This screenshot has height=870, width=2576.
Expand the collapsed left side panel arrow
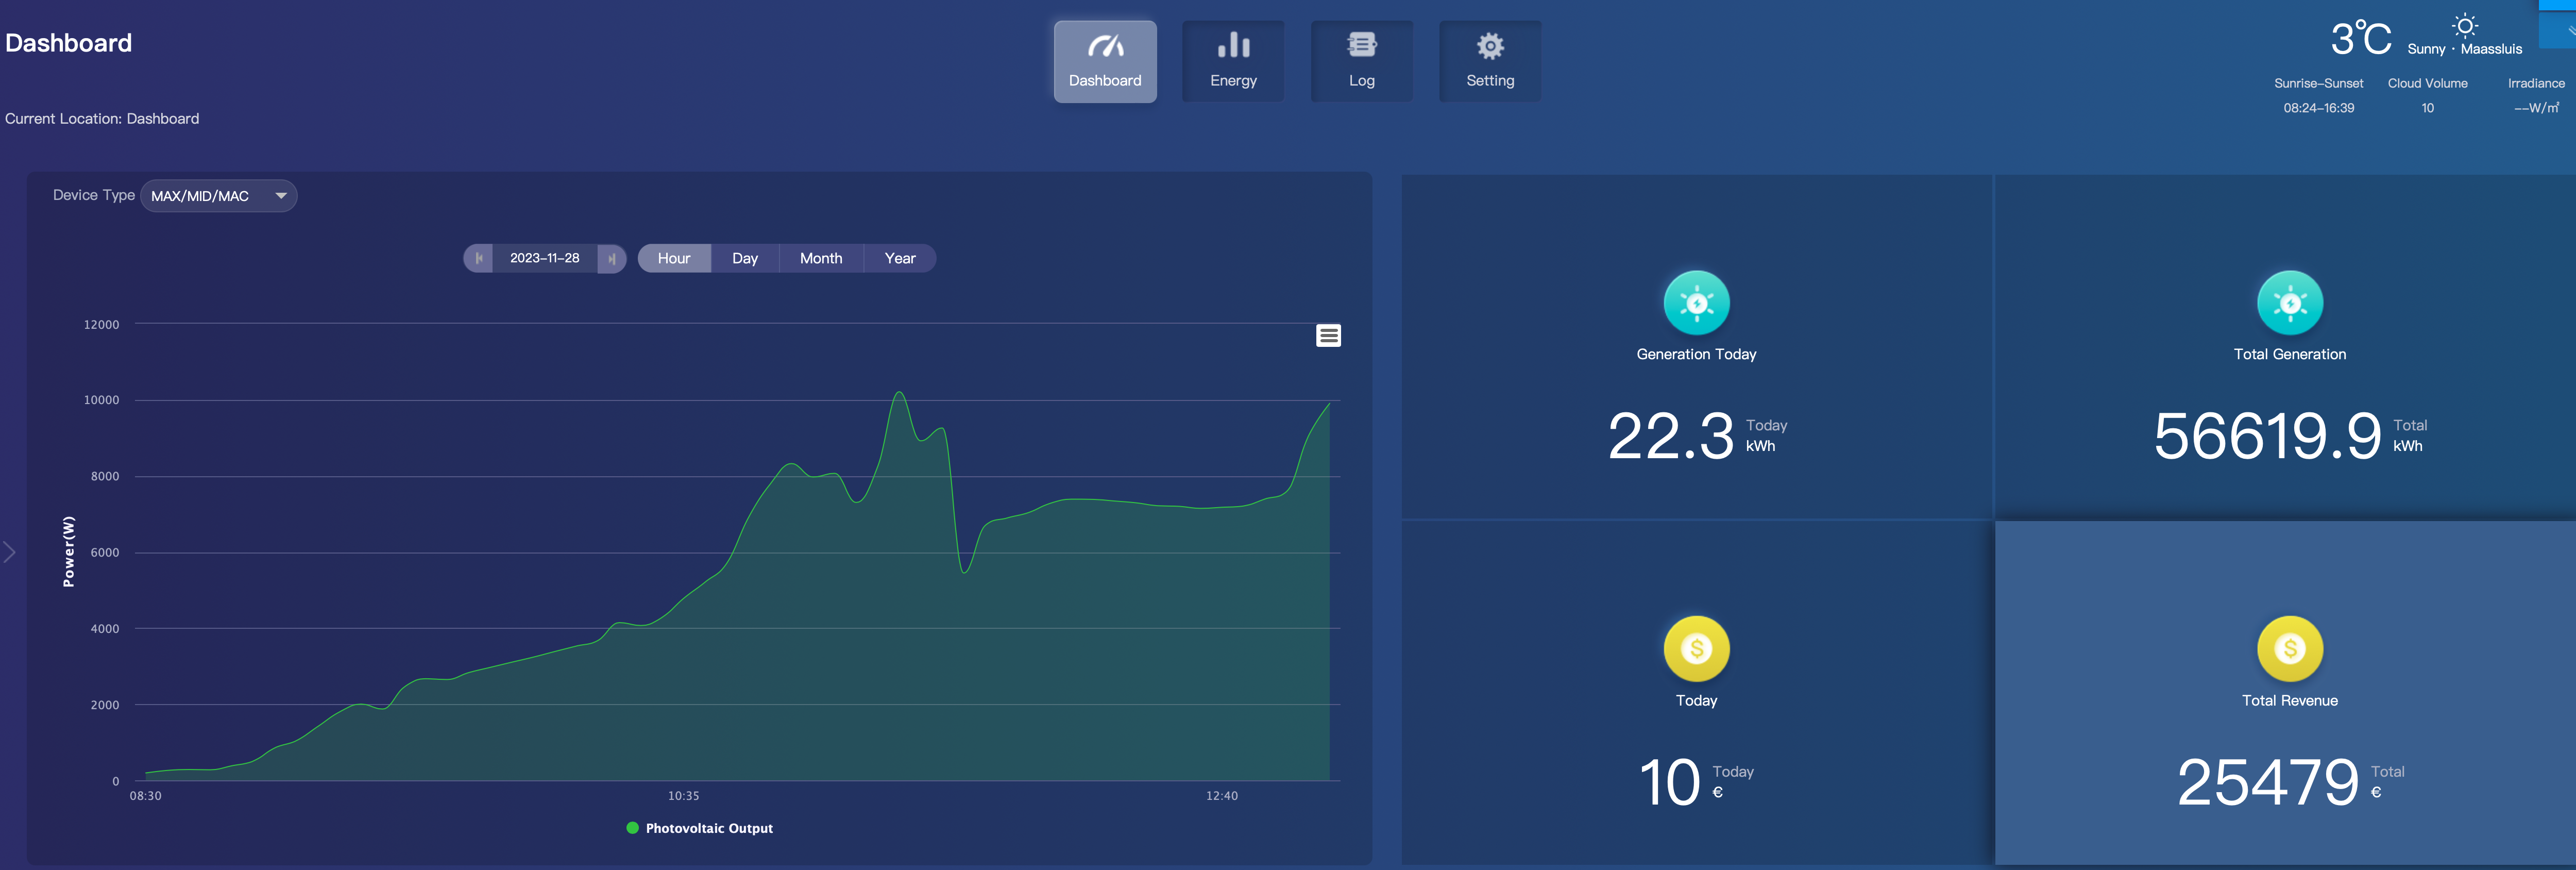(x=9, y=552)
